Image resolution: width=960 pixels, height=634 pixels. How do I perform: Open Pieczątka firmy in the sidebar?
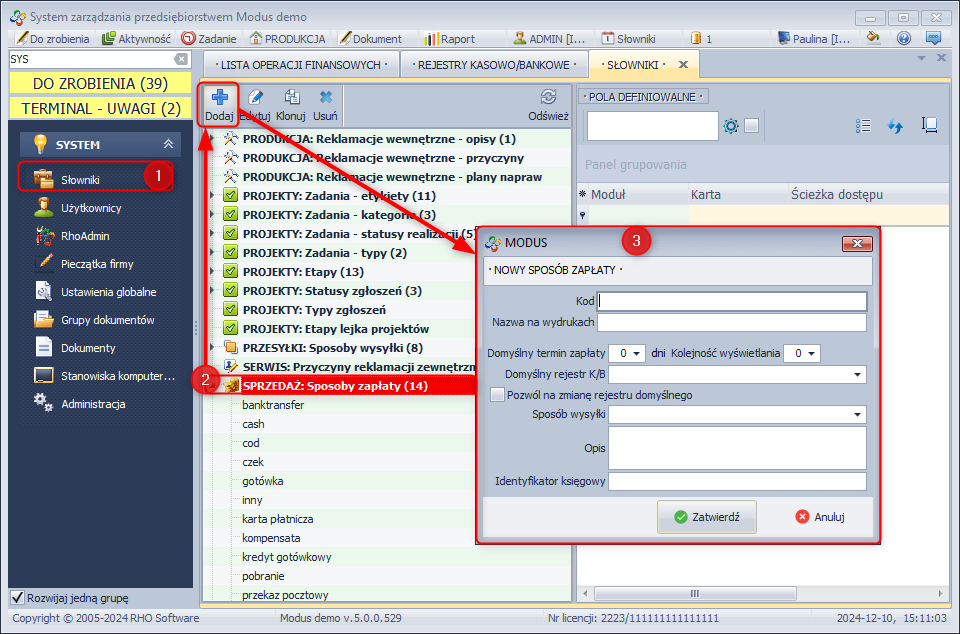click(x=96, y=264)
